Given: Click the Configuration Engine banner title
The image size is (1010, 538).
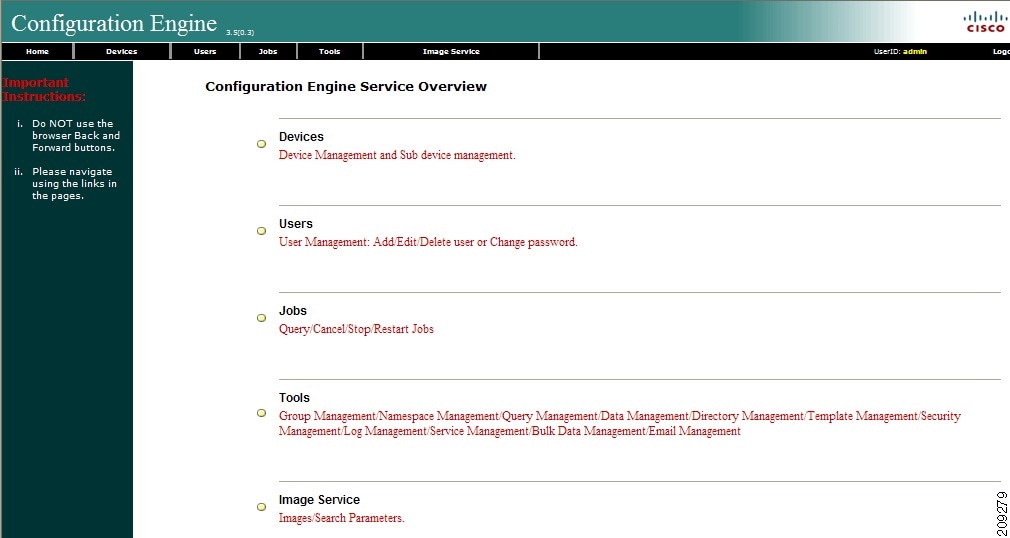Looking at the screenshot, I should coord(114,23).
